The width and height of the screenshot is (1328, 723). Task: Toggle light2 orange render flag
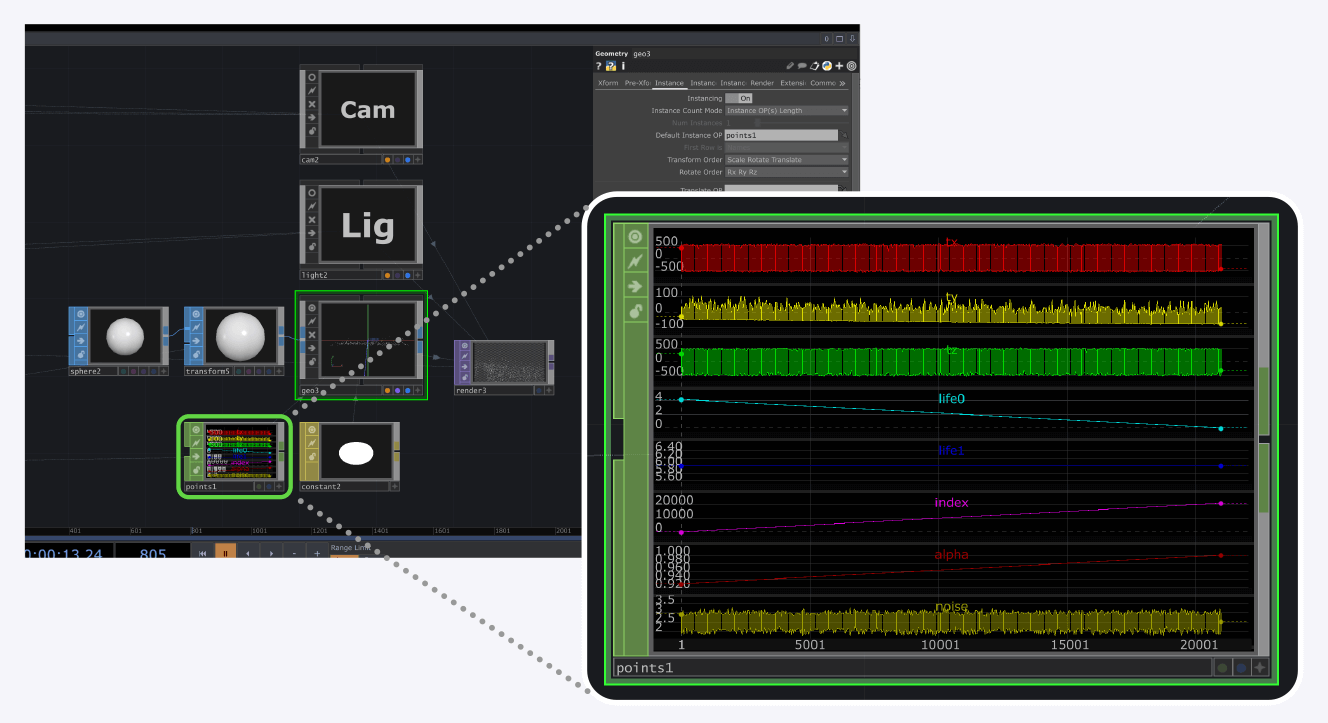pyautogui.click(x=387, y=275)
